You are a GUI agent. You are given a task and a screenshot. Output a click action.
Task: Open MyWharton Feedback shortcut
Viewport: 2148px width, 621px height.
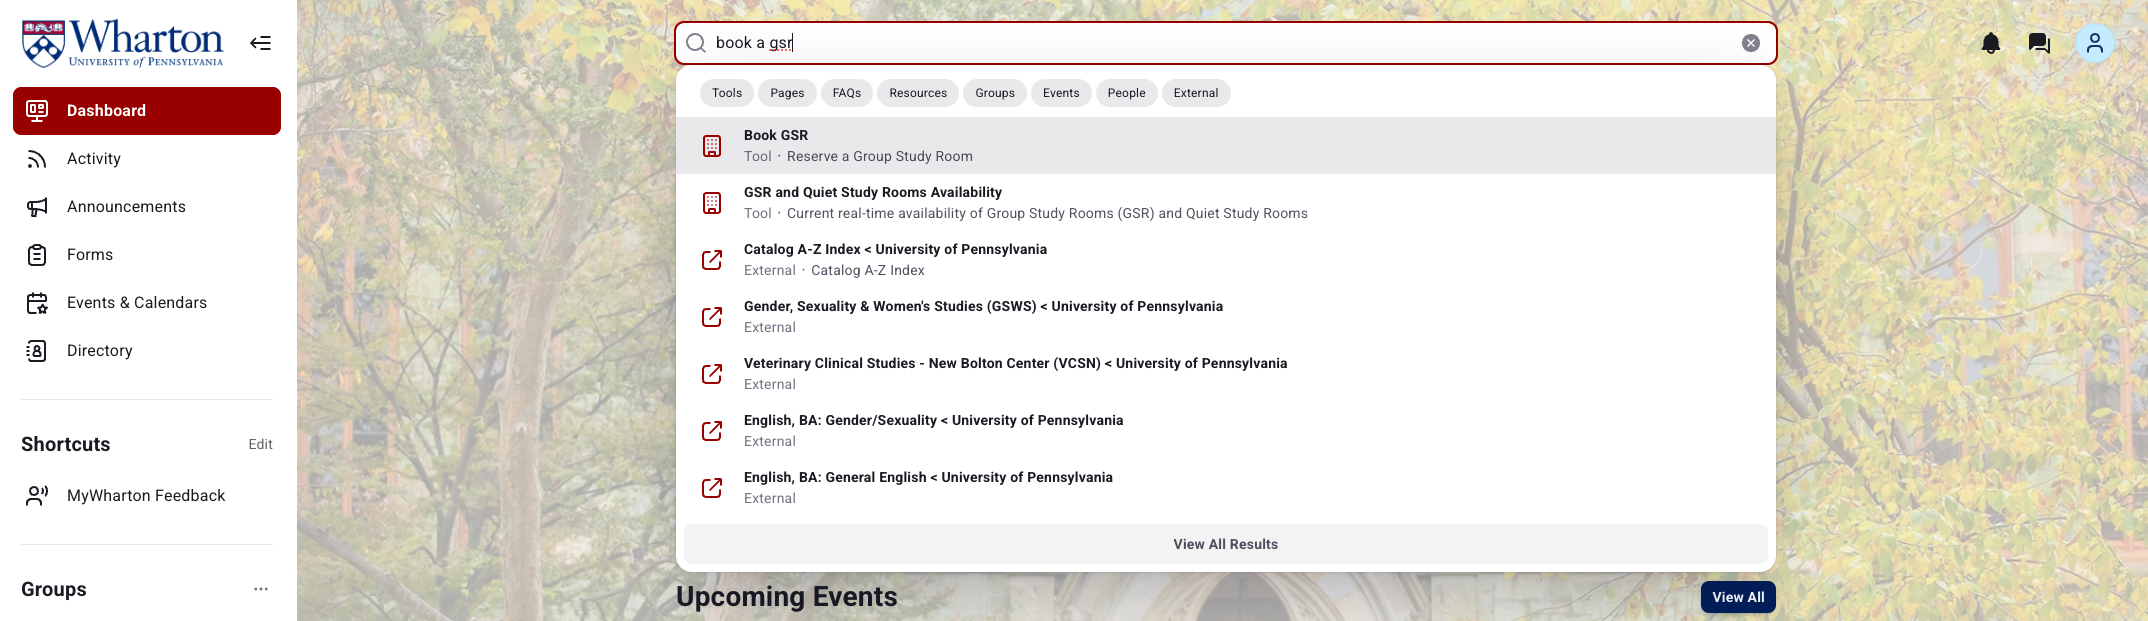(x=147, y=496)
